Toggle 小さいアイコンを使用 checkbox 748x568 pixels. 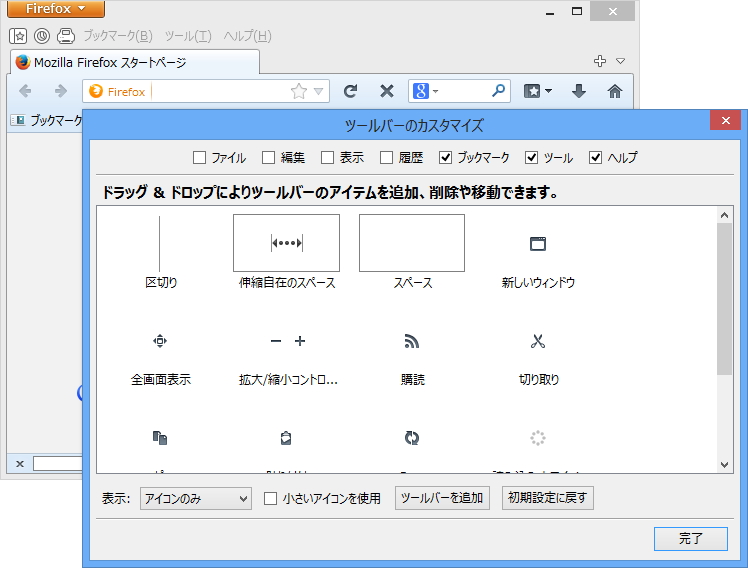click(270, 498)
